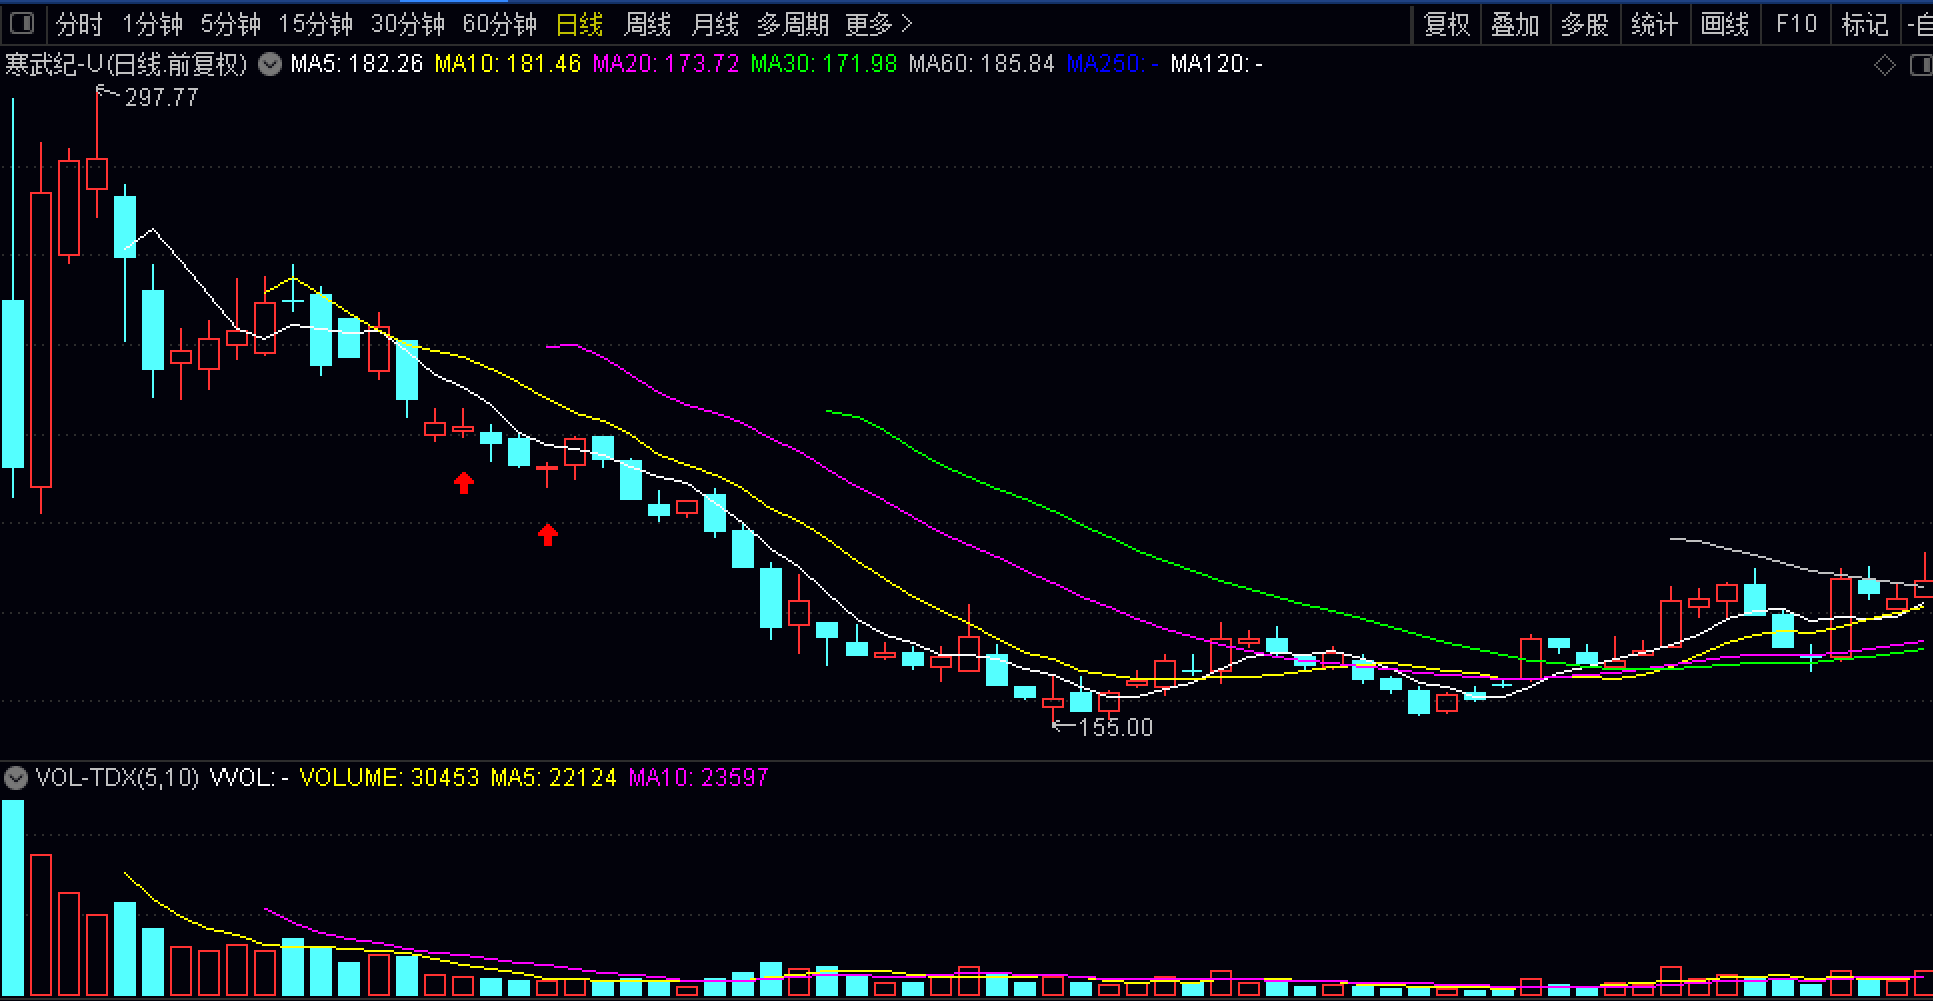Image resolution: width=1933 pixels, height=1001 pixels.
Task: Toggle the right side panel icon
Action: (x=1920, y=66)
